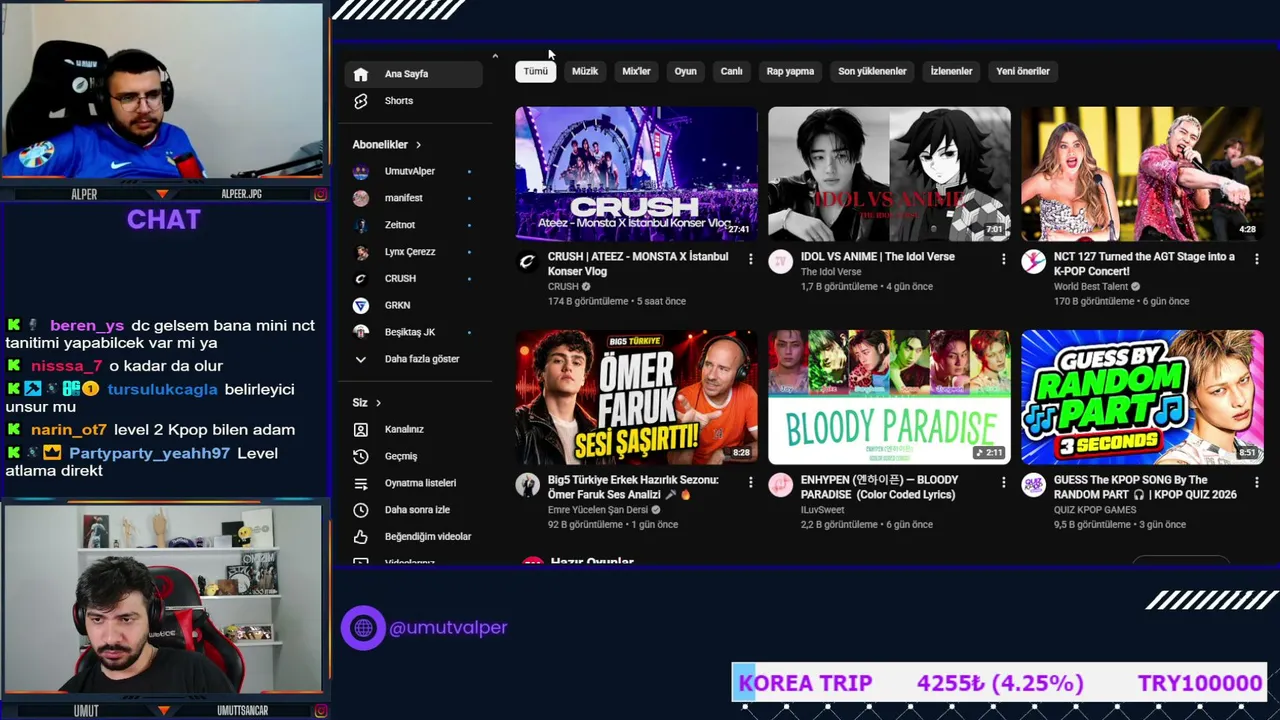This screenshot has height=720, width=1280.
Task: Play the CRUSH concert vlog thumbnail
Action: (x=636, y=174)
